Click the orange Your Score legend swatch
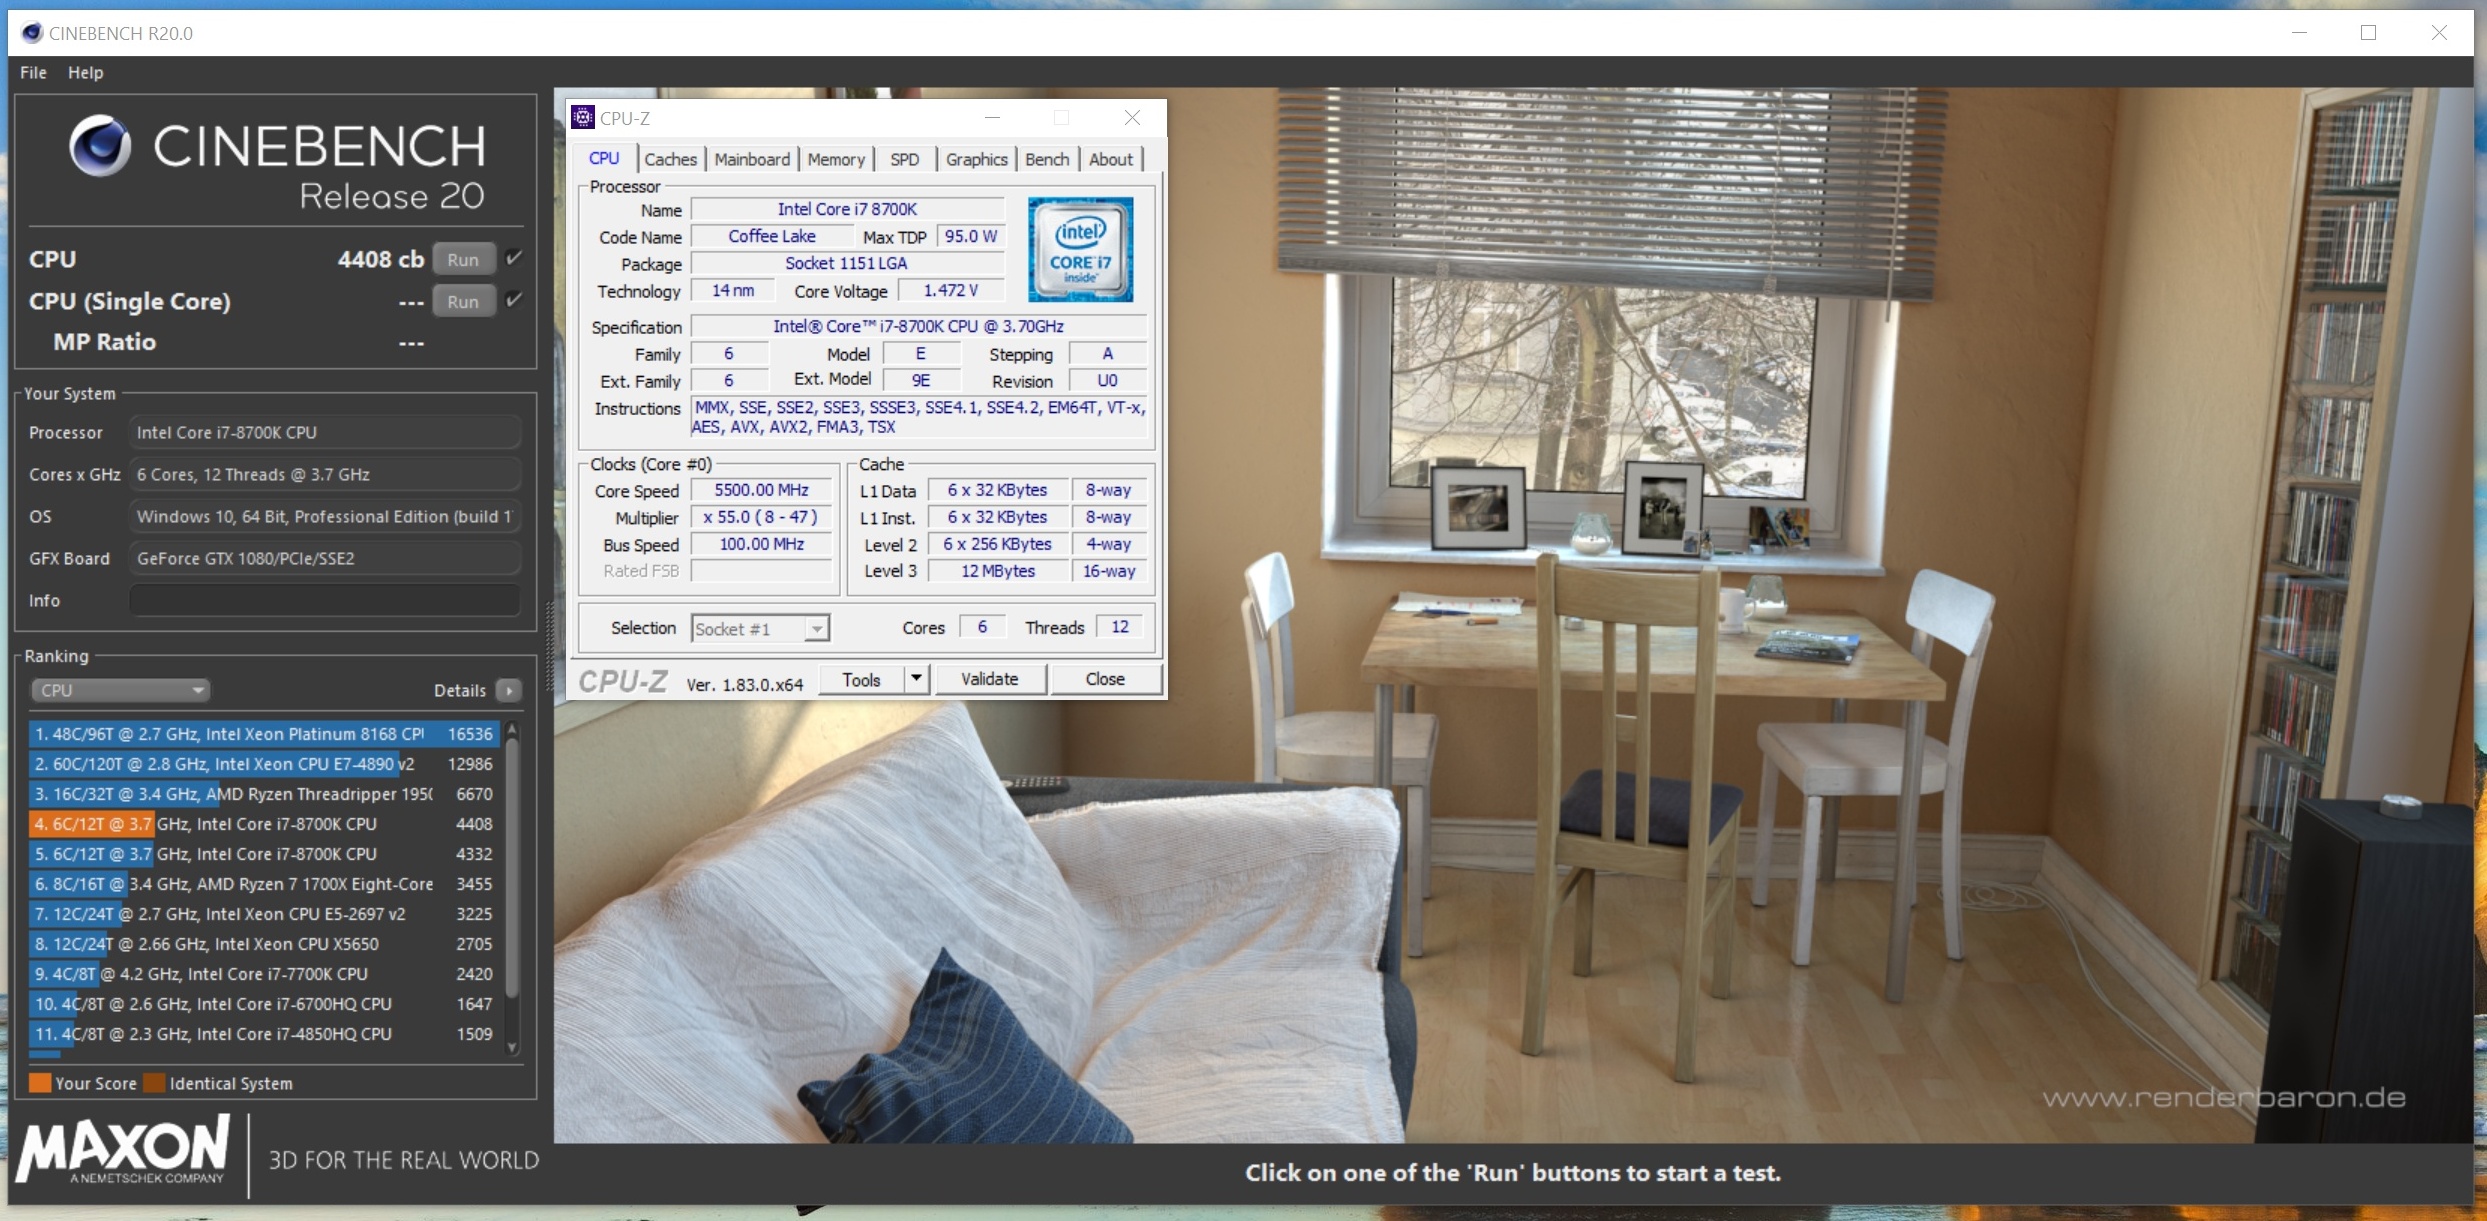Image resolution: width=2487 pixels, height=1221 pixels. (40, 1083)
